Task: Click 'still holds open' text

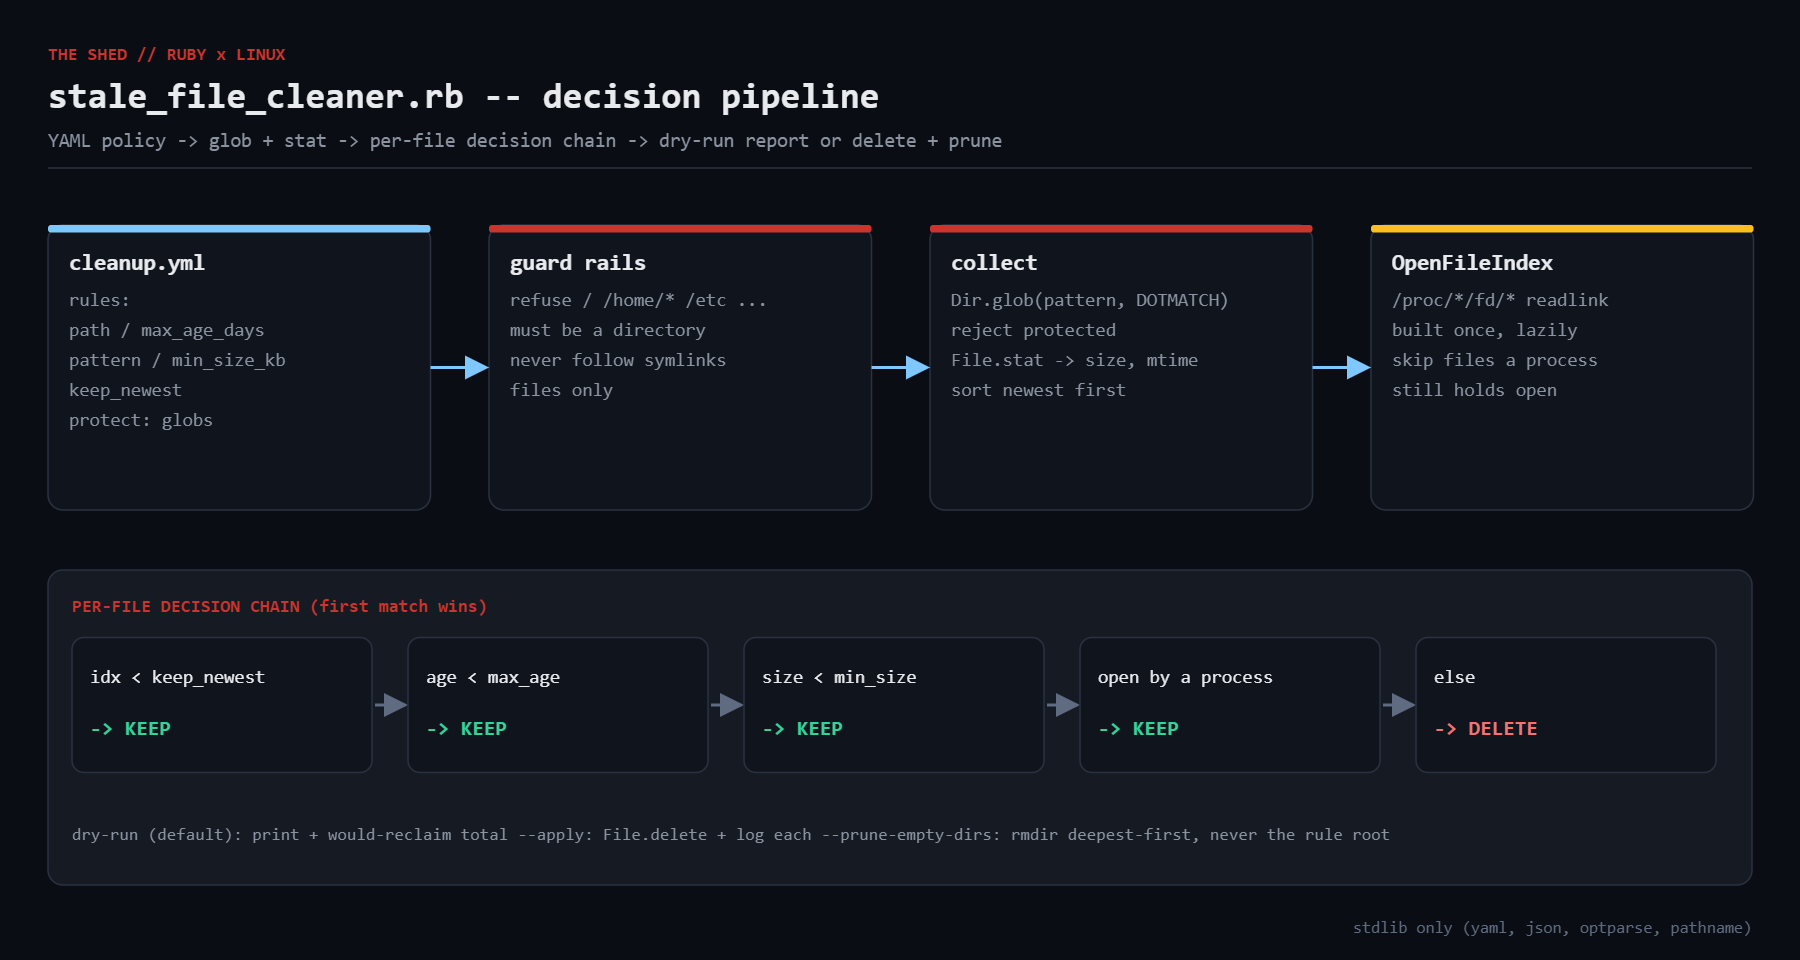Action: (x=1474, y=390)
